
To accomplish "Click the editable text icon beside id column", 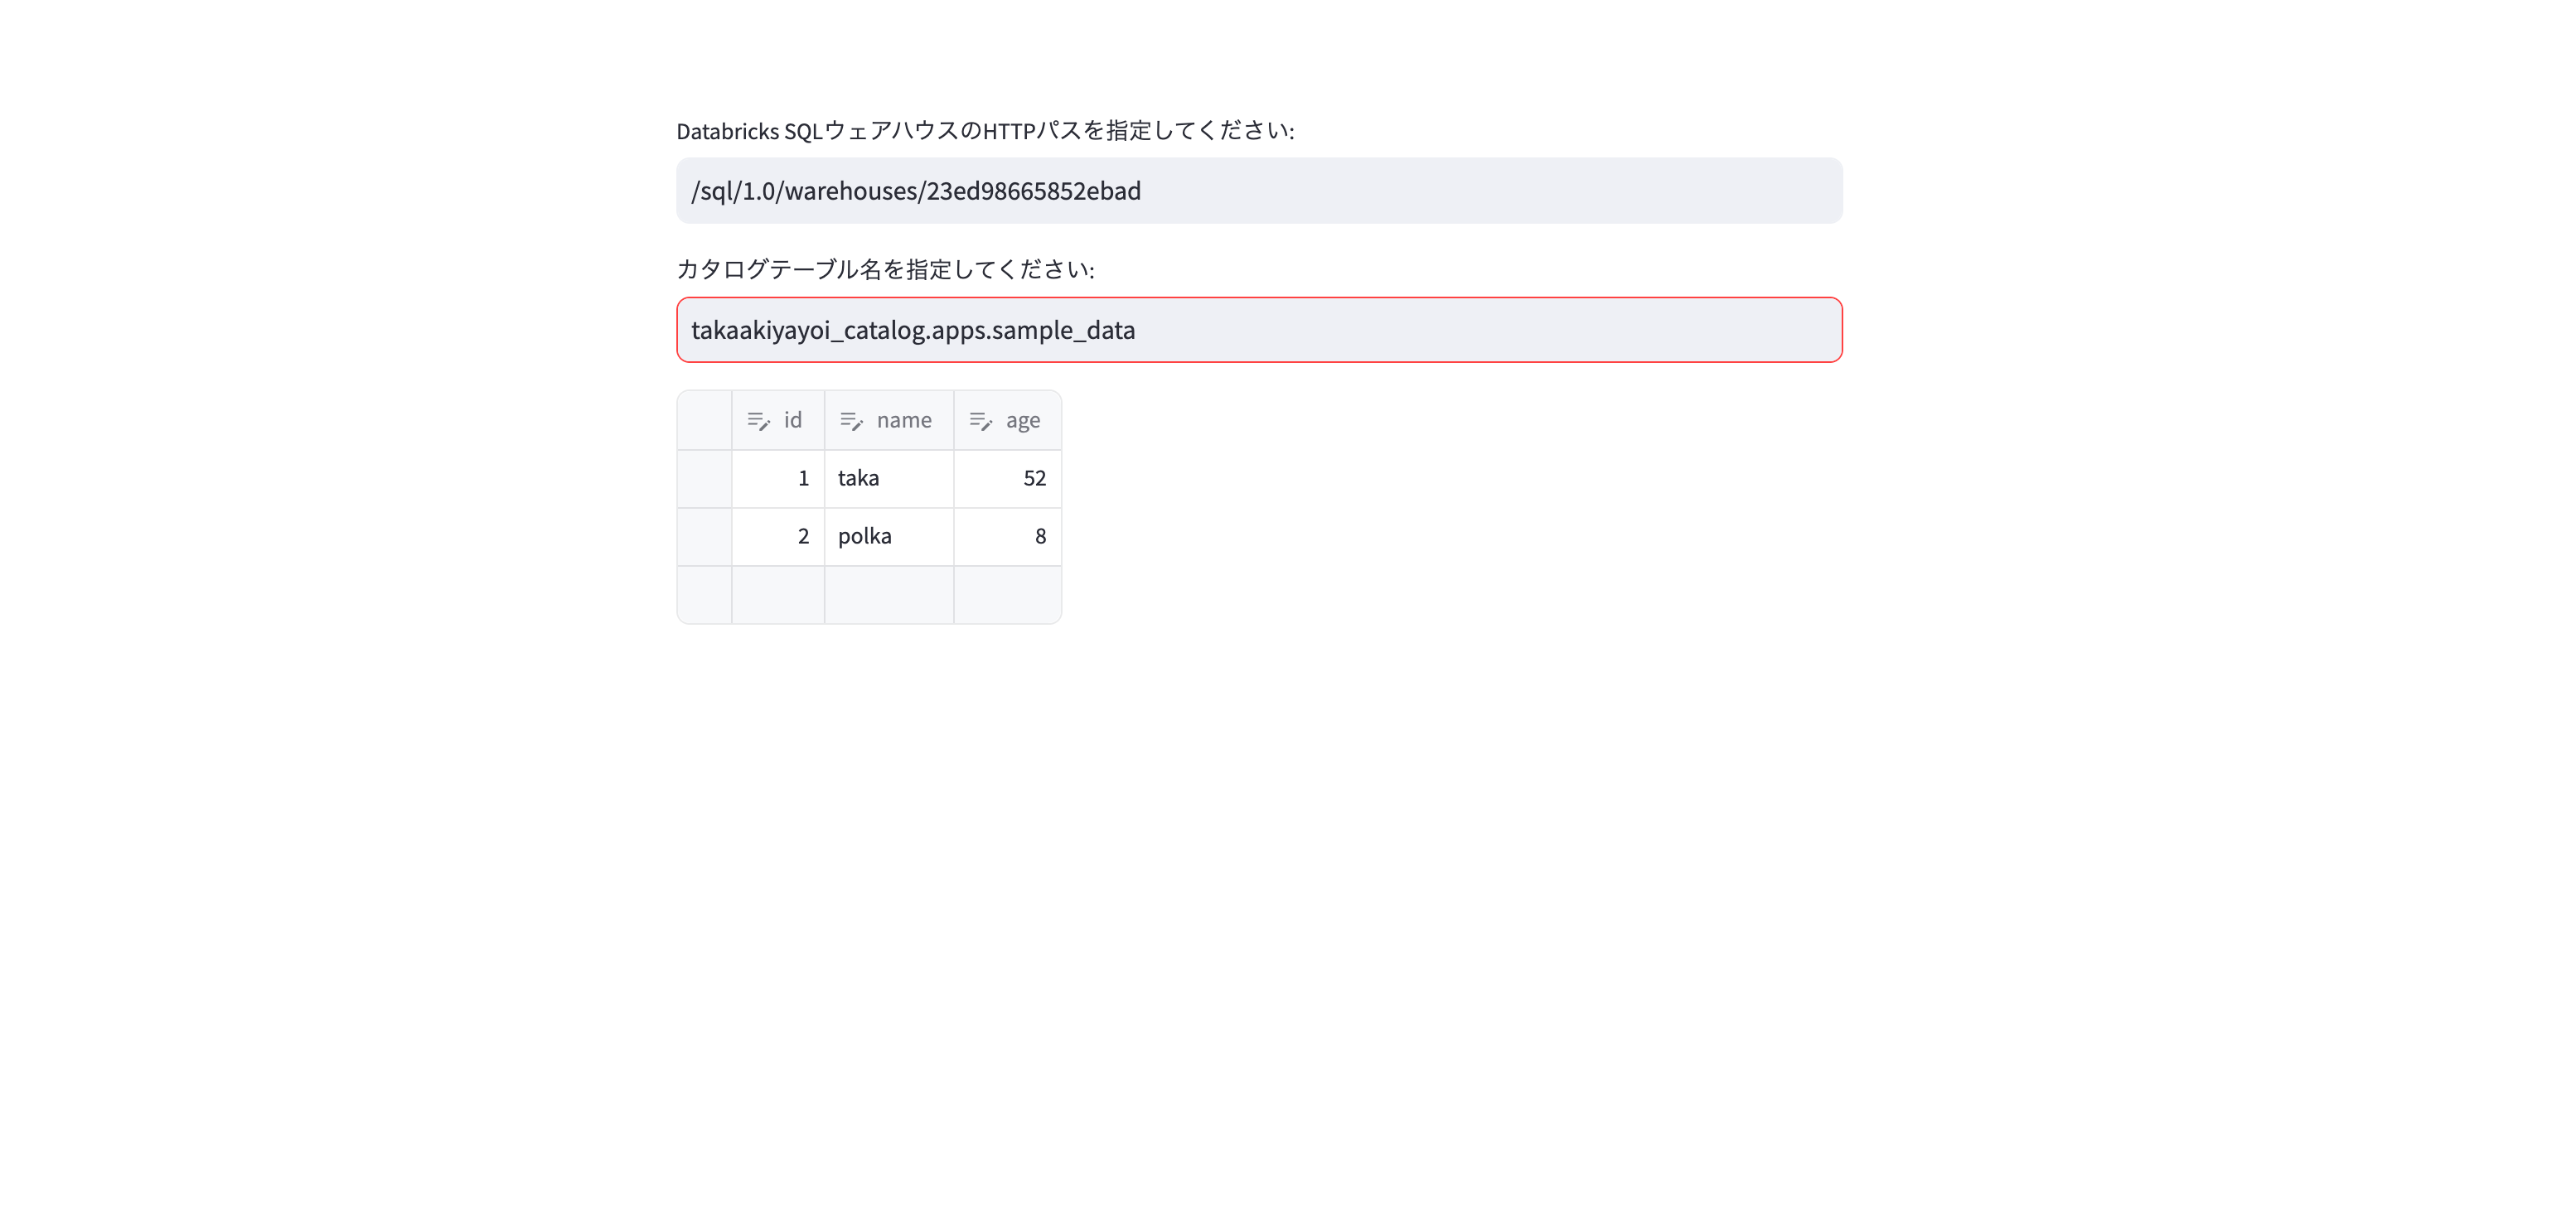I will [758, 420].
